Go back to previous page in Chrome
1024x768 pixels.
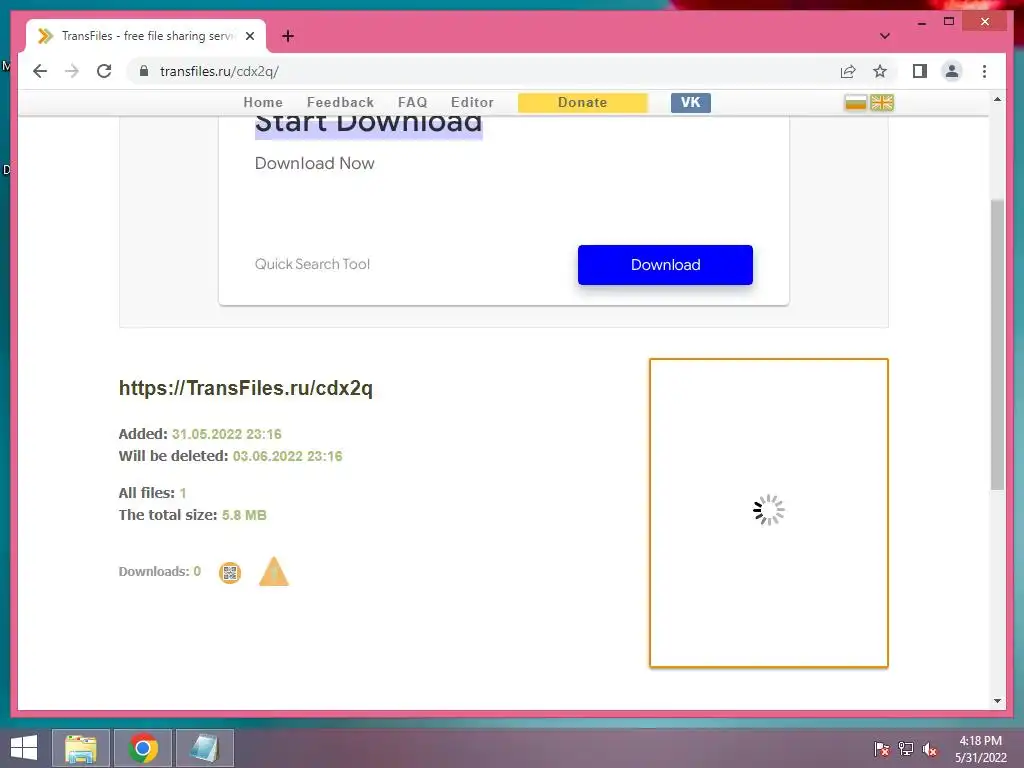[x=40, y=71]
